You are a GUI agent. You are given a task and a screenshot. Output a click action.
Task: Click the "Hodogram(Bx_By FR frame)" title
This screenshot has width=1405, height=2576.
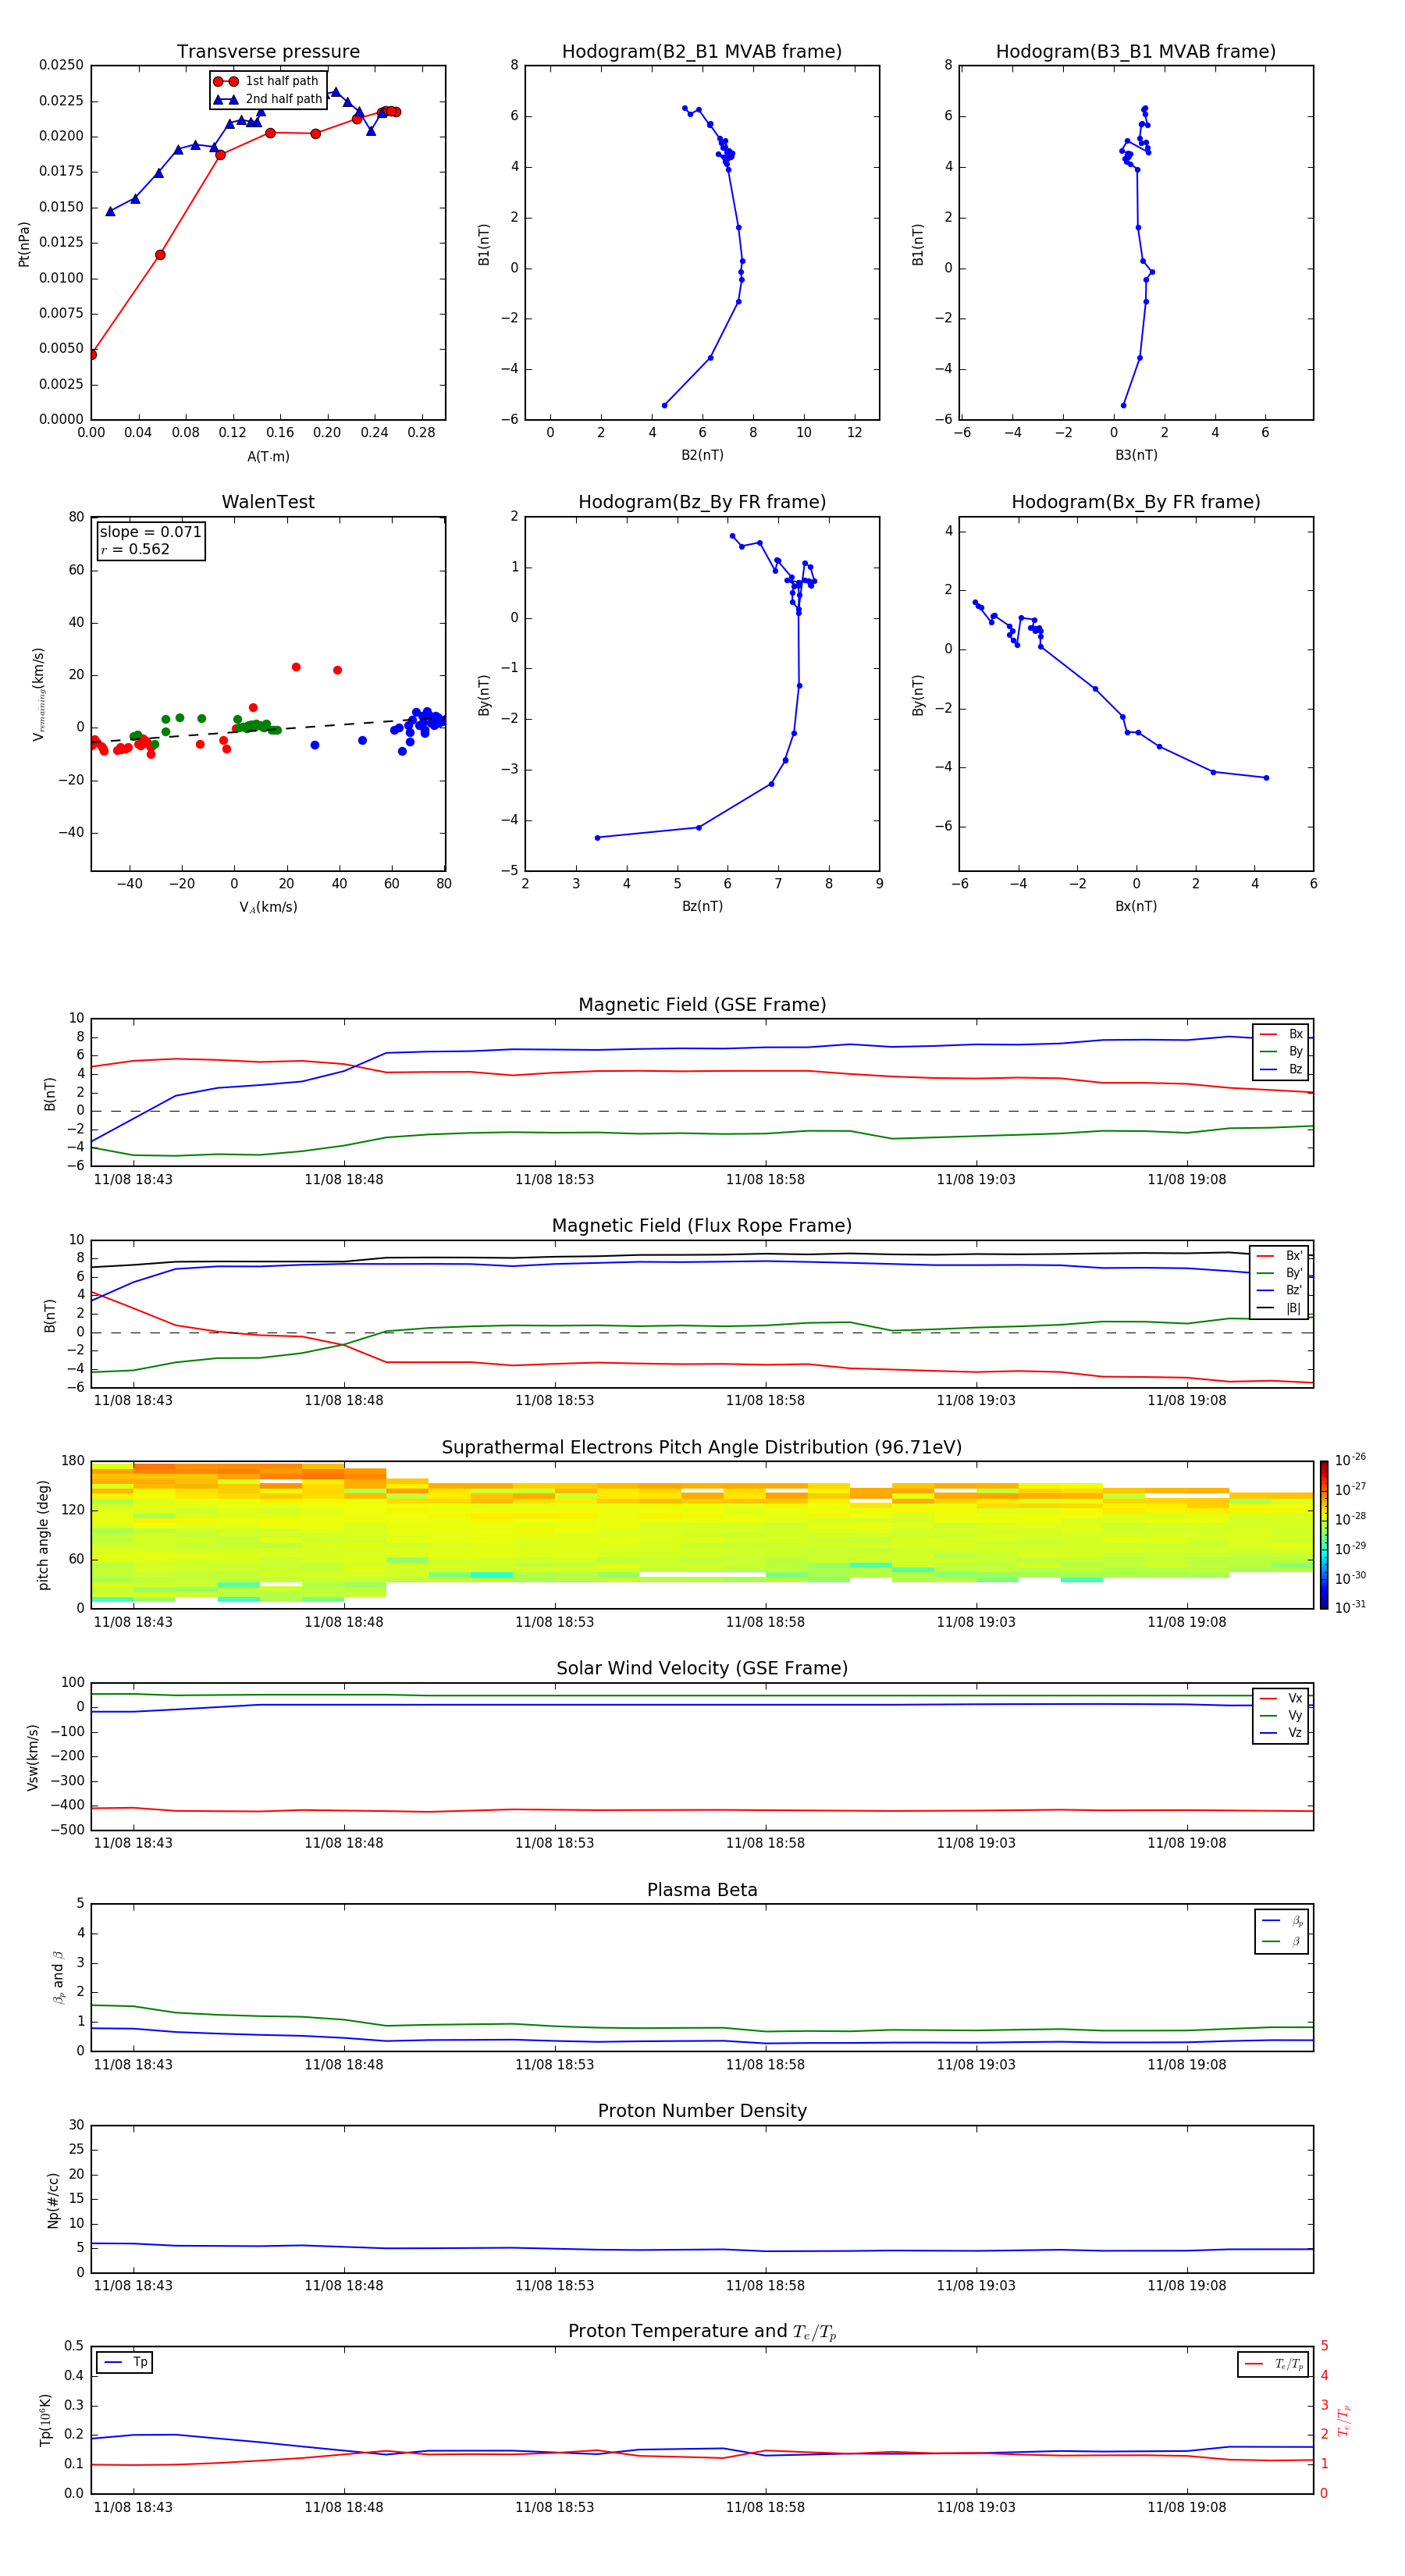click(x=1136, y=502)
